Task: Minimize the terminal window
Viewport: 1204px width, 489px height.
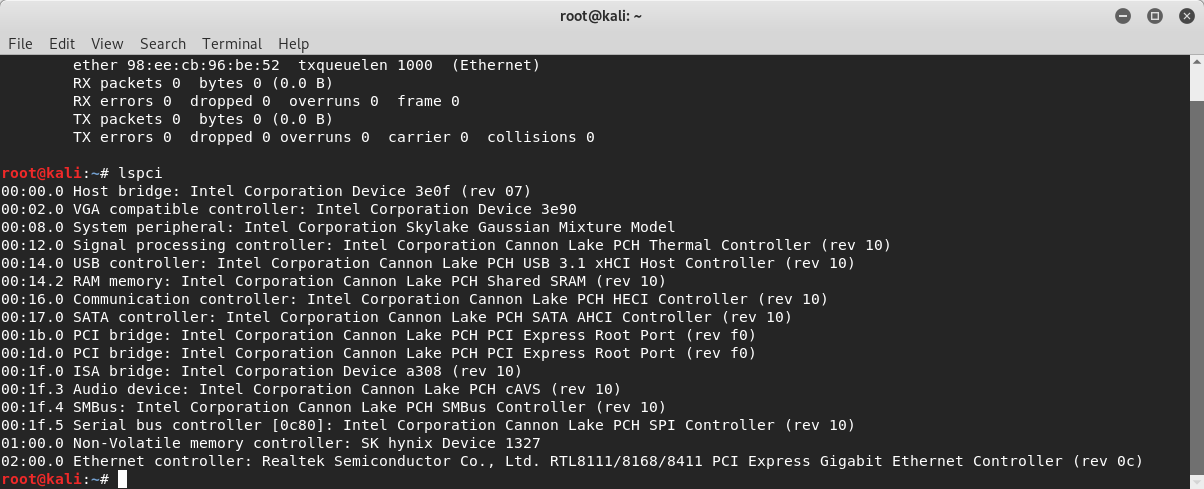Action: 1125,16
